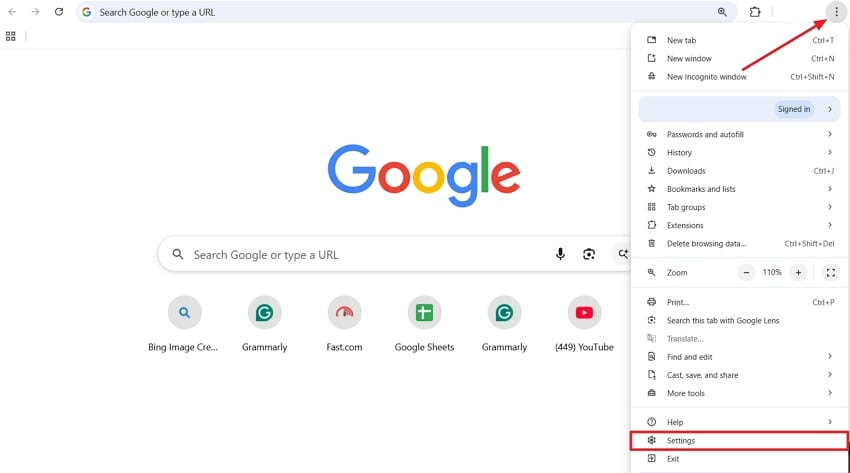Open the Grammarly shortcut beside YouTube
Image resolution: width=850 pixels, height=473 pixels.
point(504,325)
